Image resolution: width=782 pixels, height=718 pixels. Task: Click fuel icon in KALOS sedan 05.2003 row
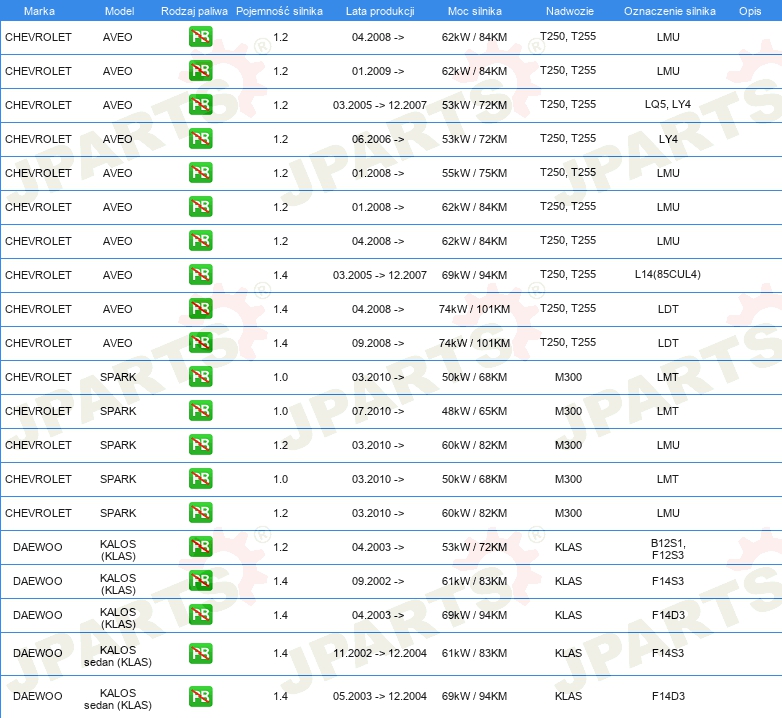(200, 696)
